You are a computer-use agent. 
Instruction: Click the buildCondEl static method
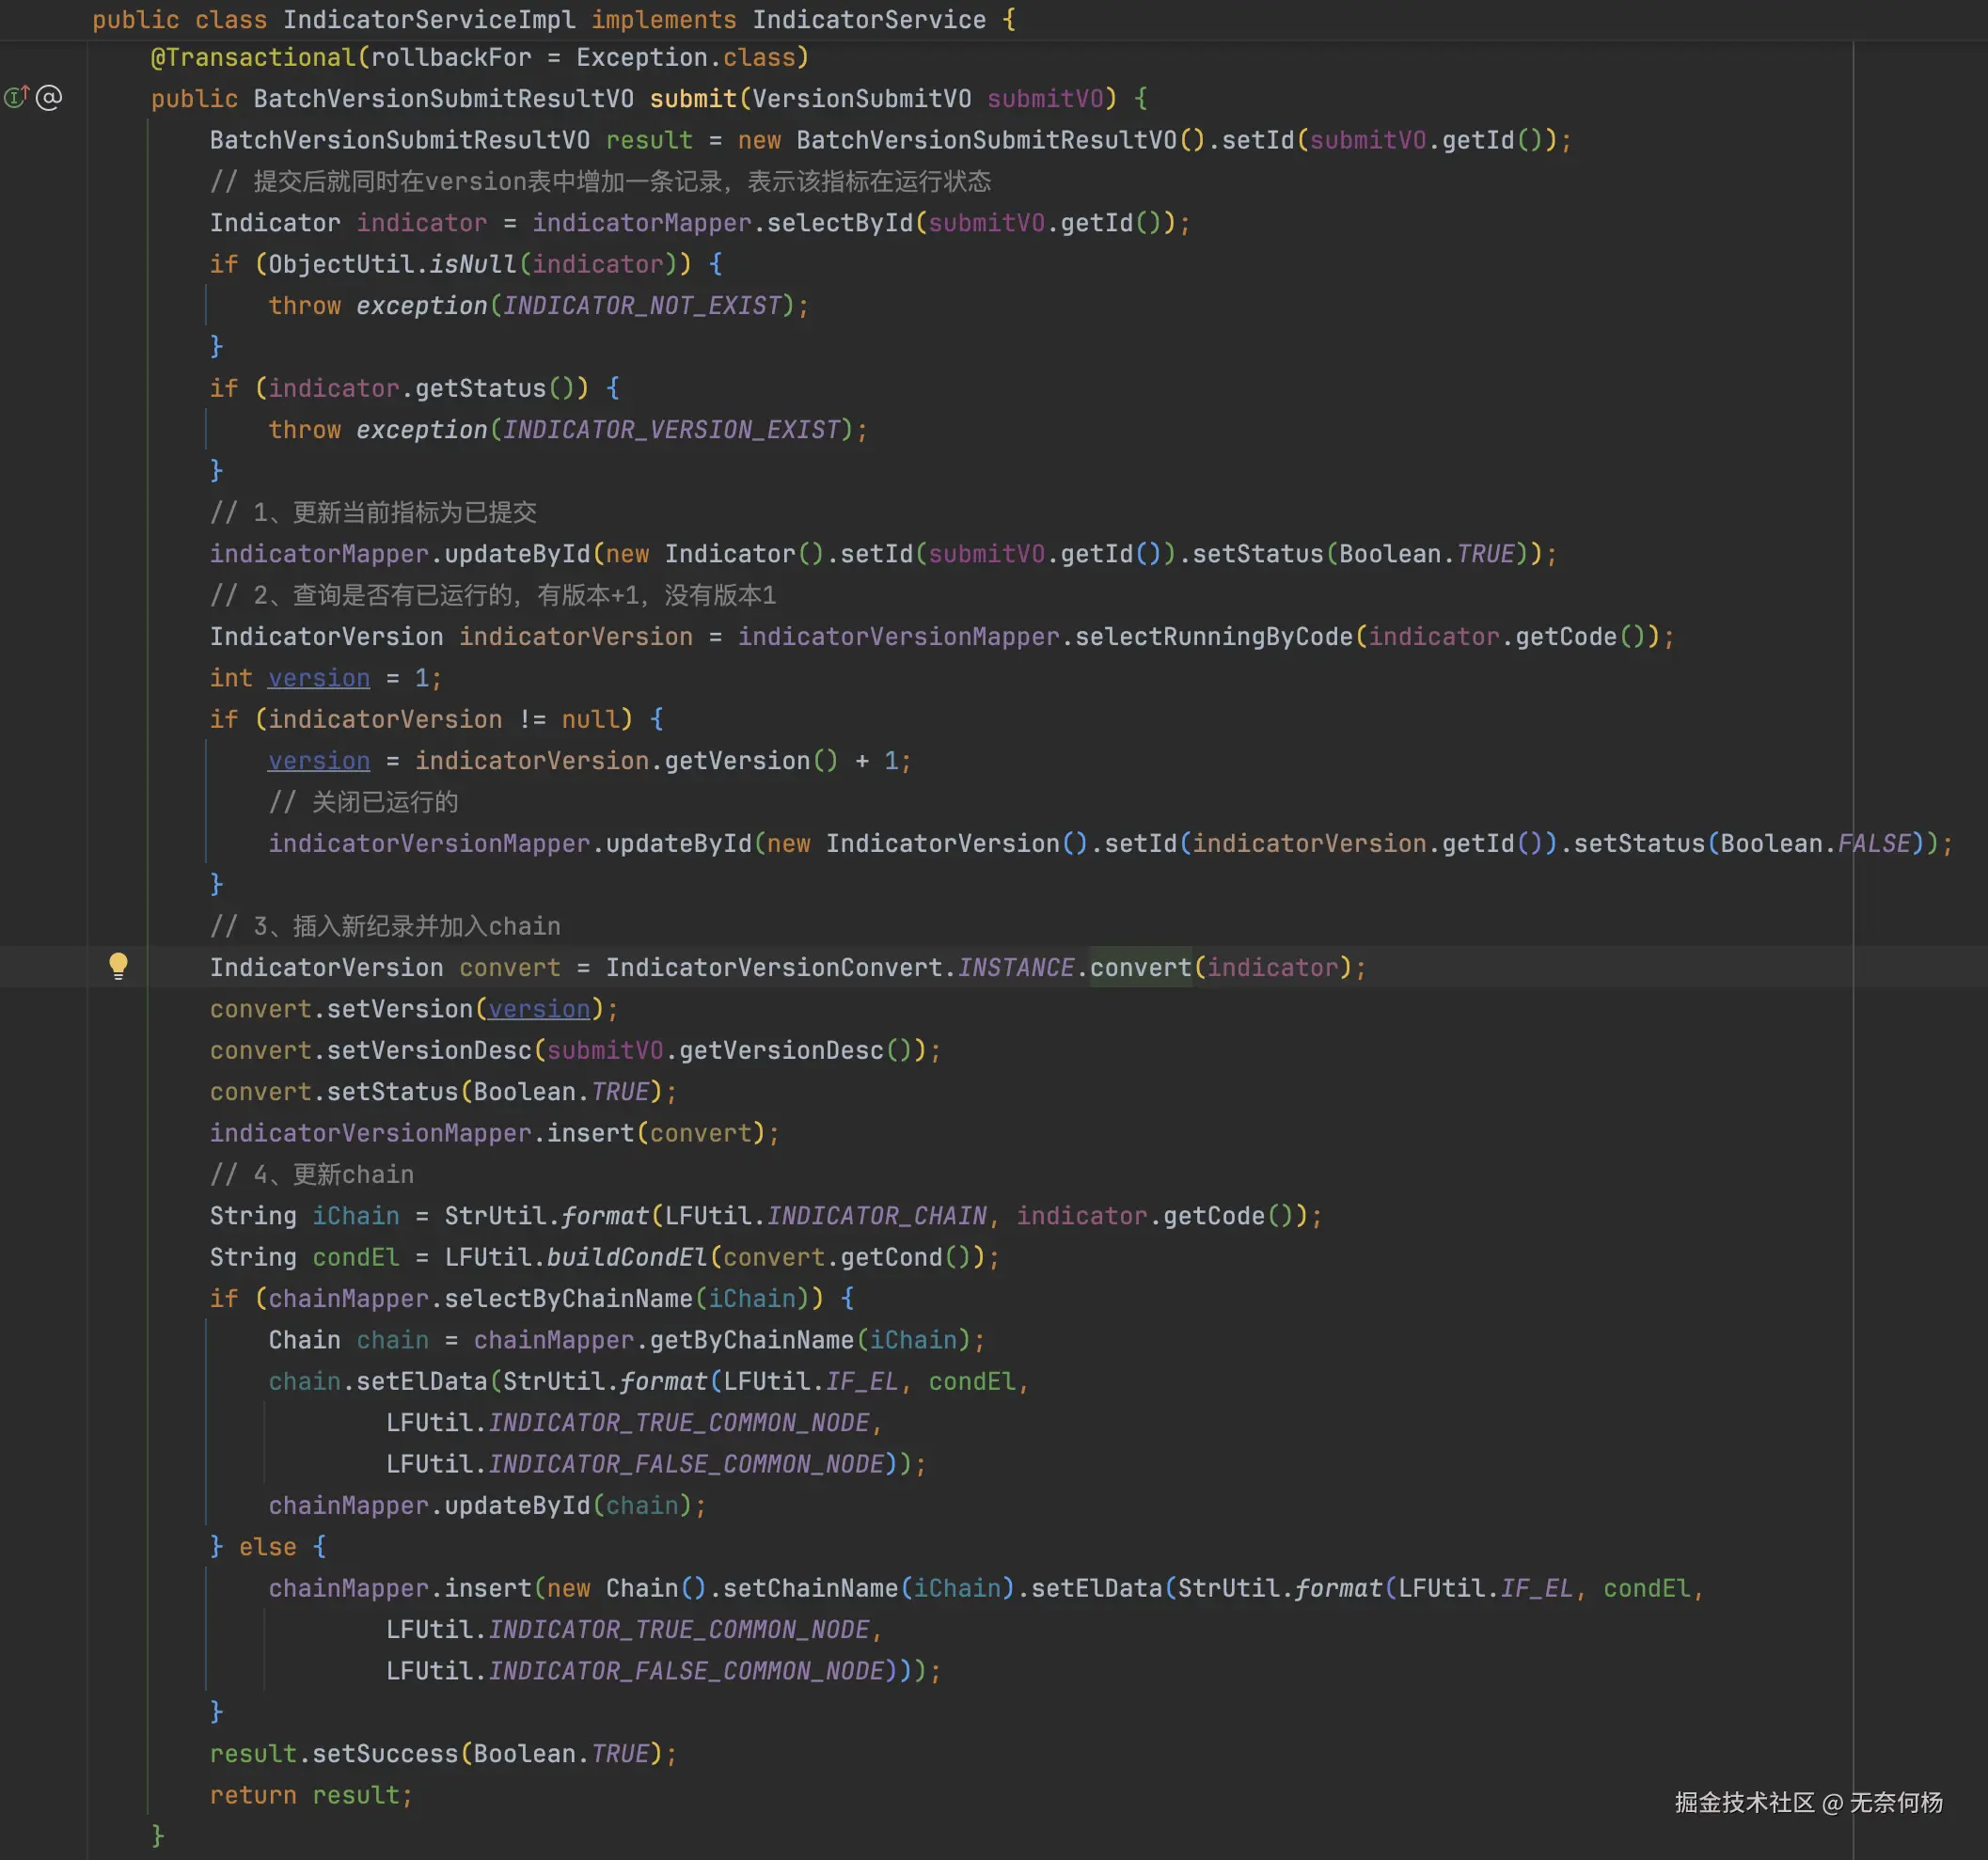[626, 1257]
